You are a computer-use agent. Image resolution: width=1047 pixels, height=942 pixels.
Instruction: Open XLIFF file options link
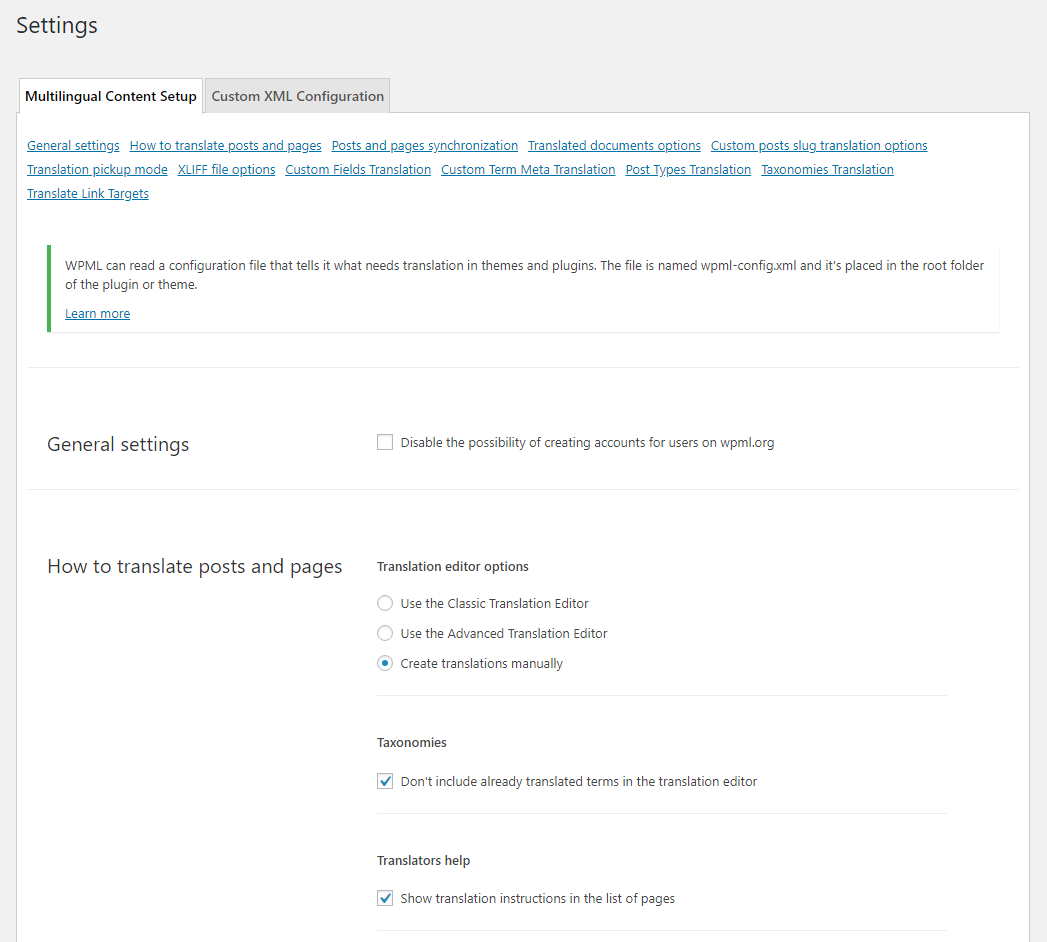coord(226,170)
